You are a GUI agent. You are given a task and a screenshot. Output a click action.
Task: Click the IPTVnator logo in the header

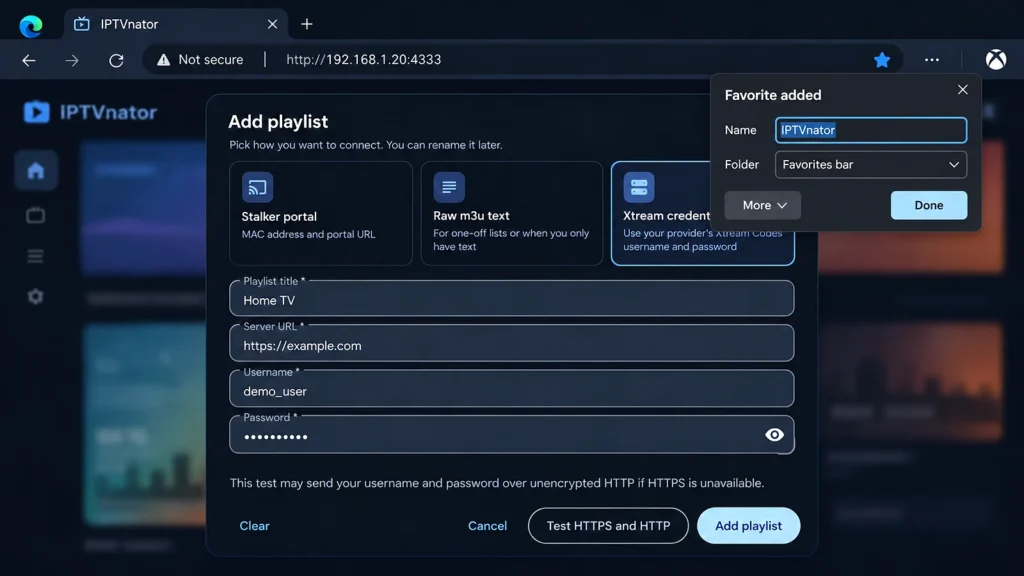pos(90,112)
